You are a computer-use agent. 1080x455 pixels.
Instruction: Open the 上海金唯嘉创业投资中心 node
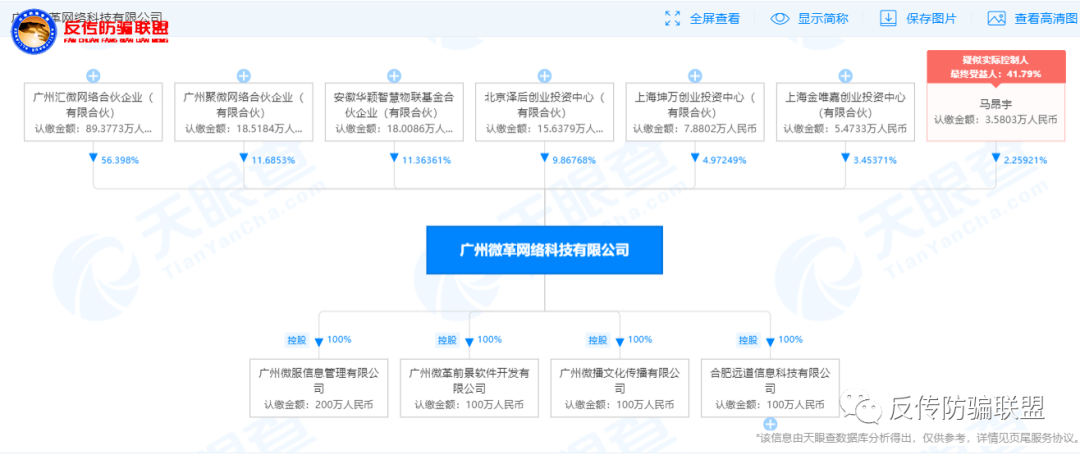(845, 112)
